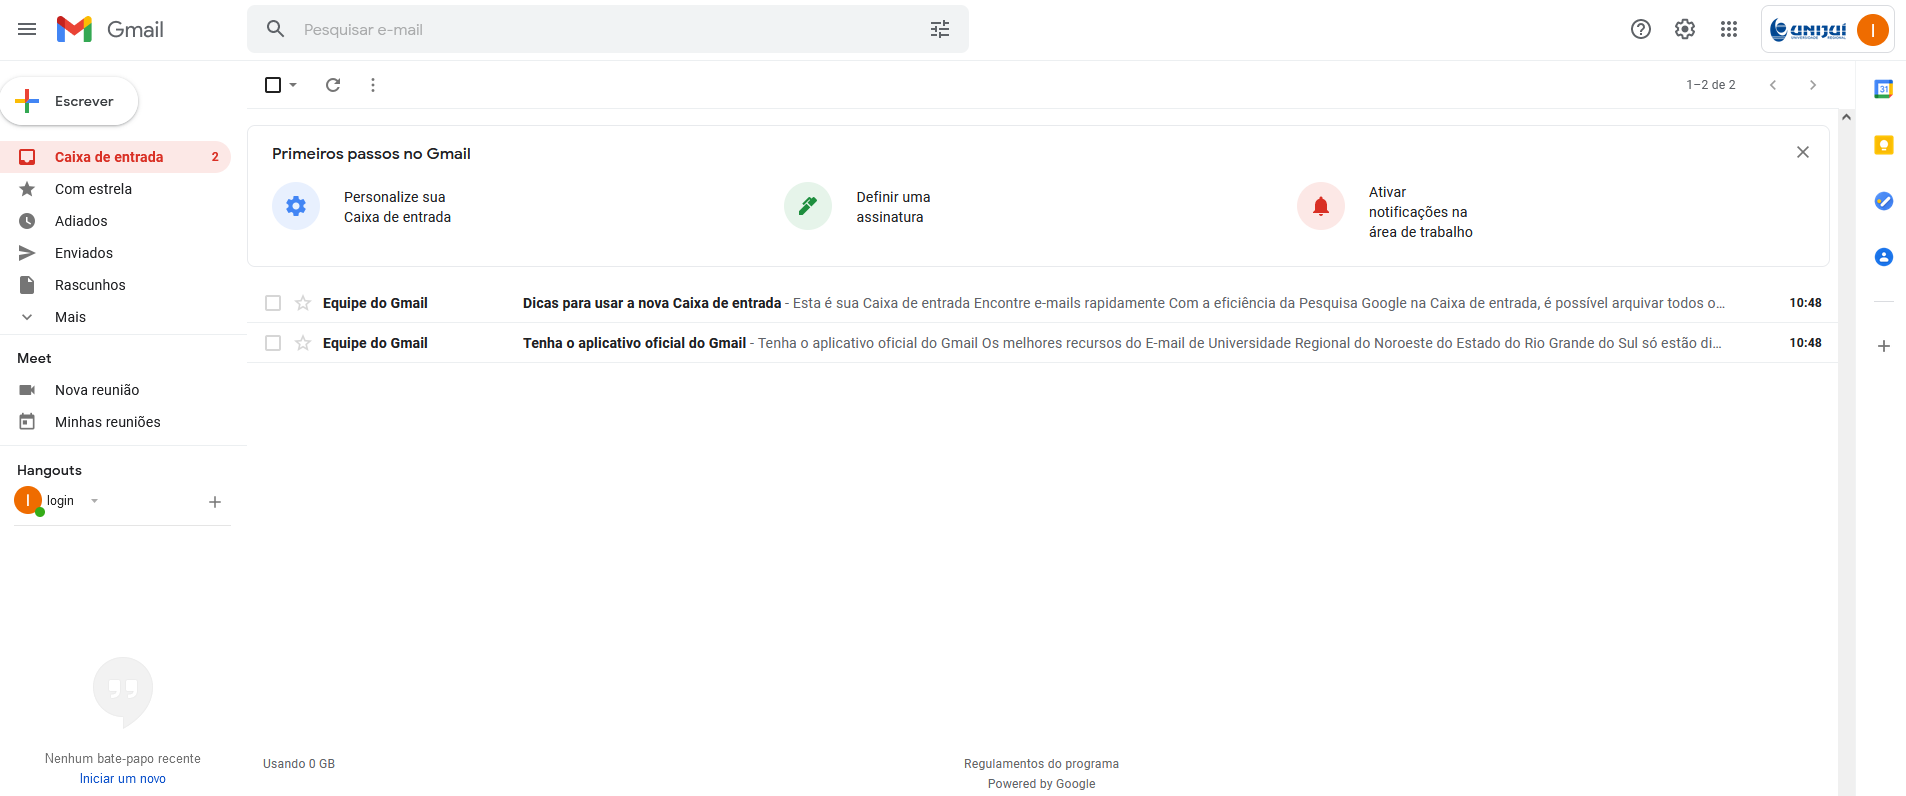The height and width of the screenshot is (796, 1906).
Task: Open the Tasks side panel icon
Action: coord(1883,201)
